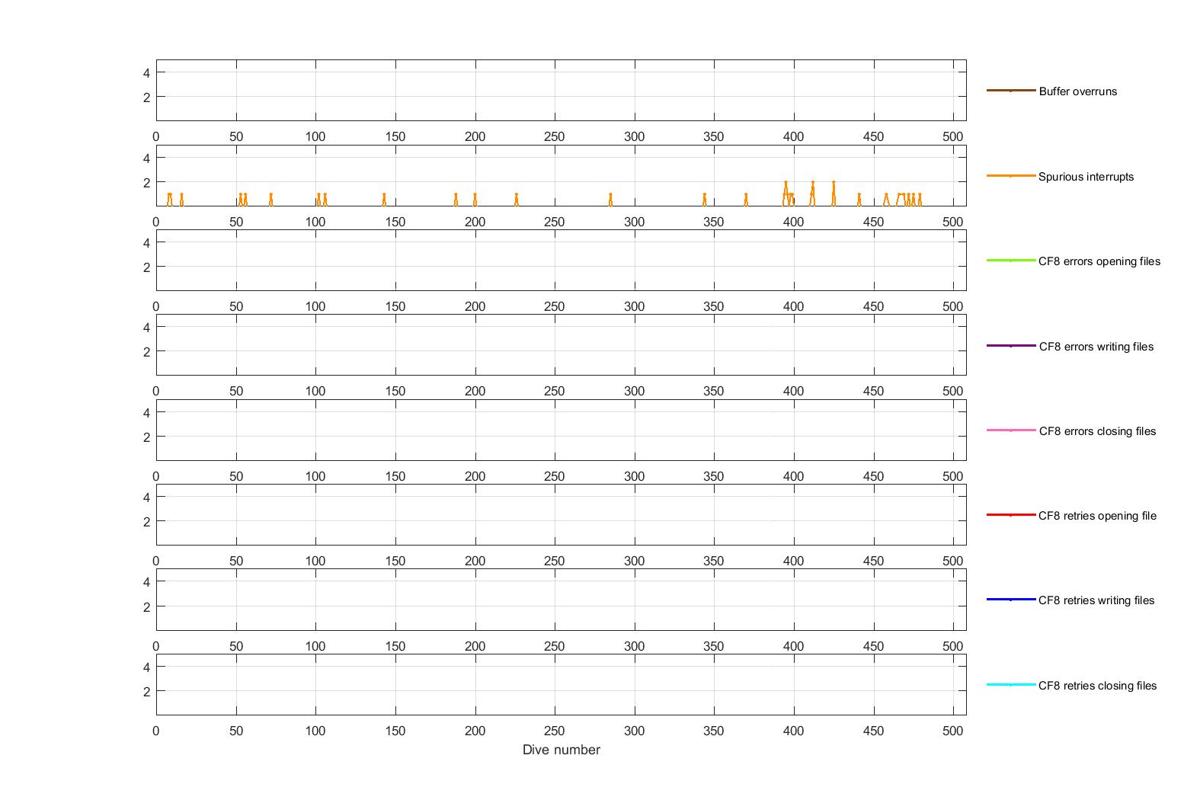Click the red CF8 retries opening legend line
Screen dimensions: 1200x804
pyautogui.click(x=1010, y=515)
